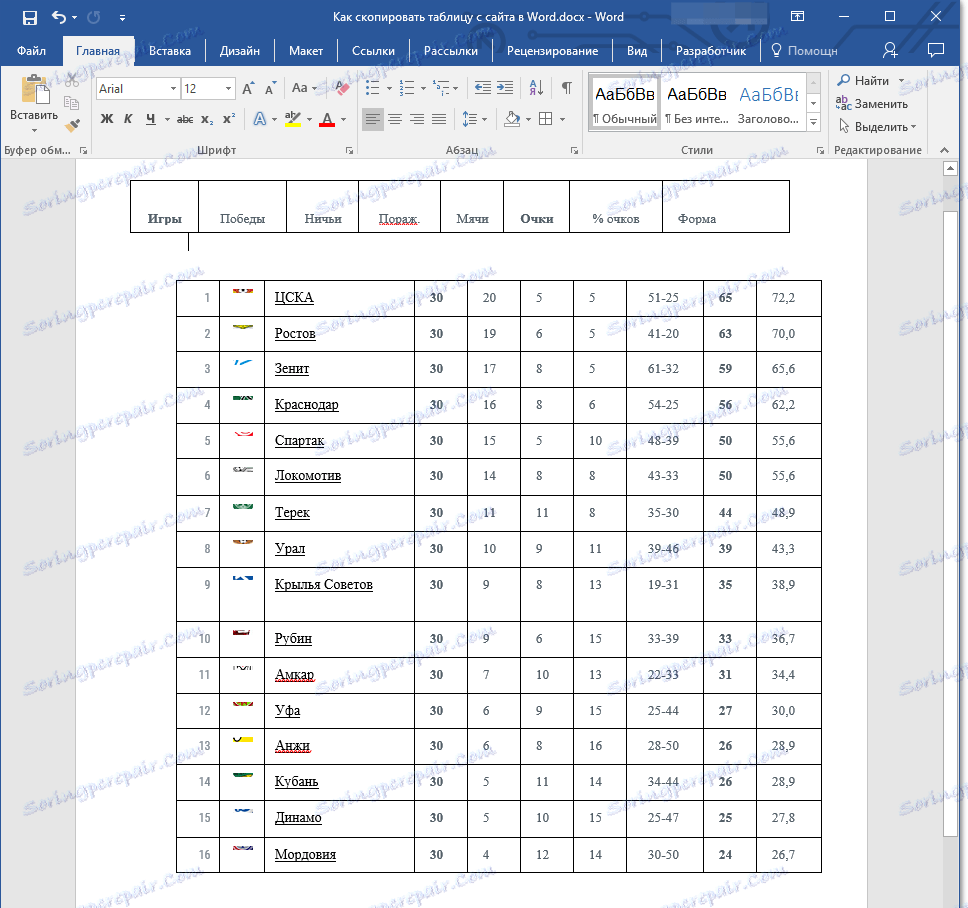The width and height of the screenshot is (968, 908).
Task: Toggle bold (Ж) formatting
Action: (x=107, y=119)
